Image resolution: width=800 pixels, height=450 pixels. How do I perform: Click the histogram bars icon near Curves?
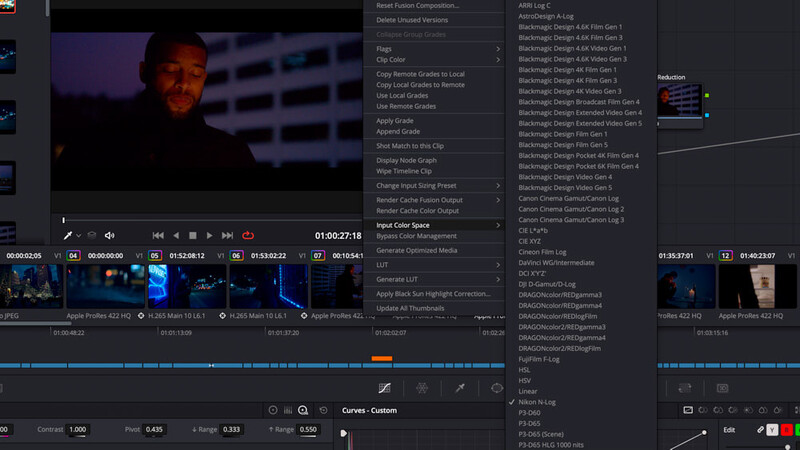click(288, 410)
